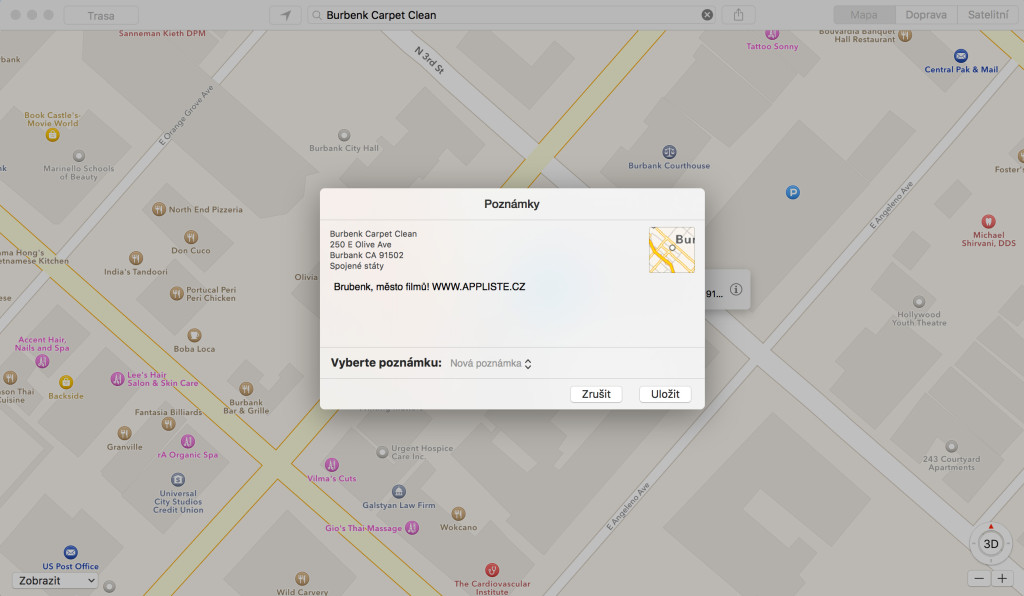Click the current location arrow icon
Viewport: 1024px width, 596px height.
(x=286, y=15)
